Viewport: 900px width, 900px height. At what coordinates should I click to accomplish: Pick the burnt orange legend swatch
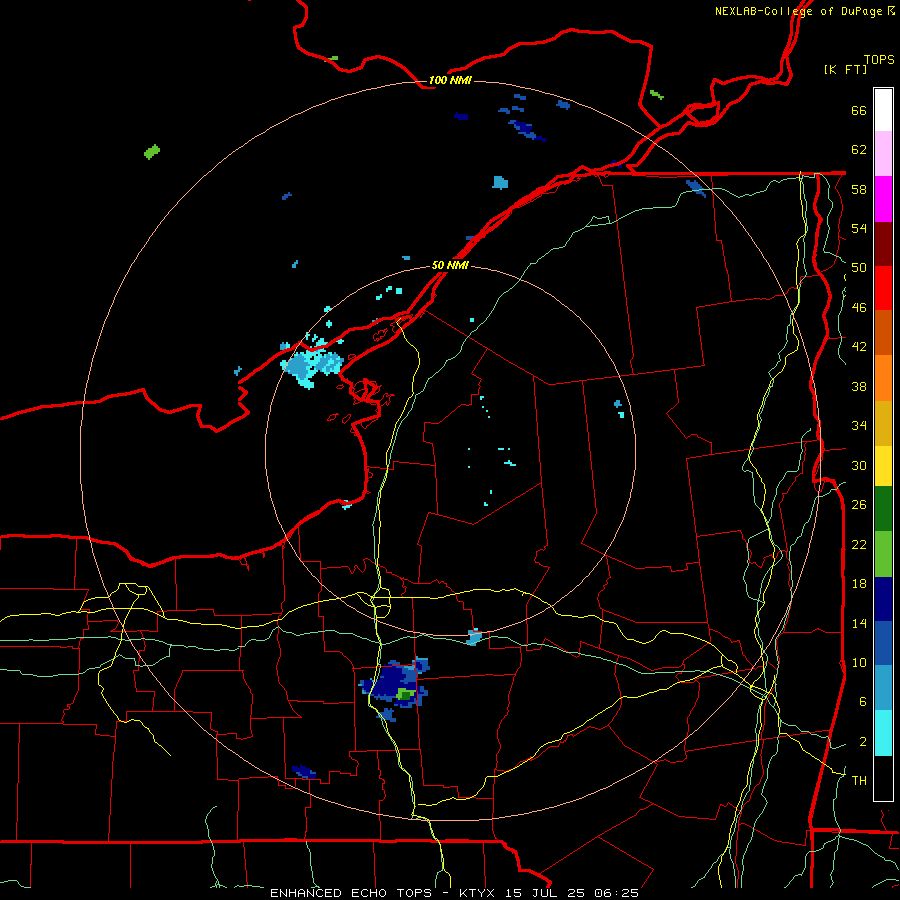point(883,332)
